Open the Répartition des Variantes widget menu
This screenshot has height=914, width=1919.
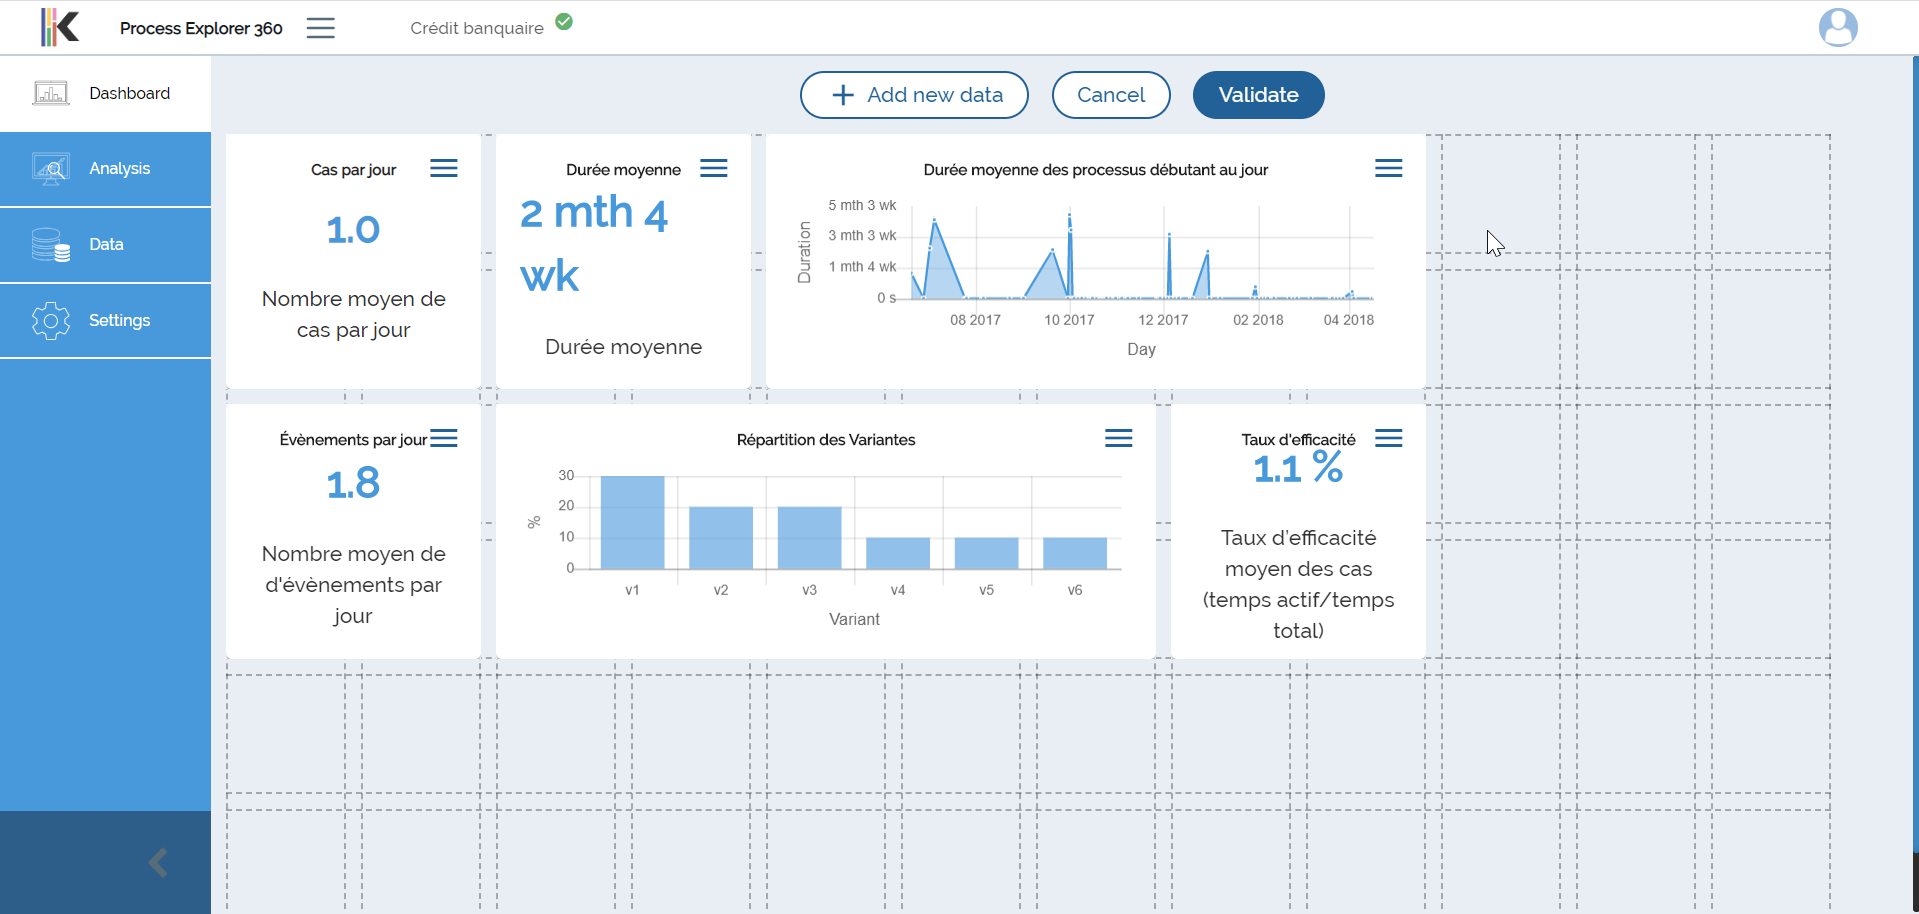[1119, 438]
